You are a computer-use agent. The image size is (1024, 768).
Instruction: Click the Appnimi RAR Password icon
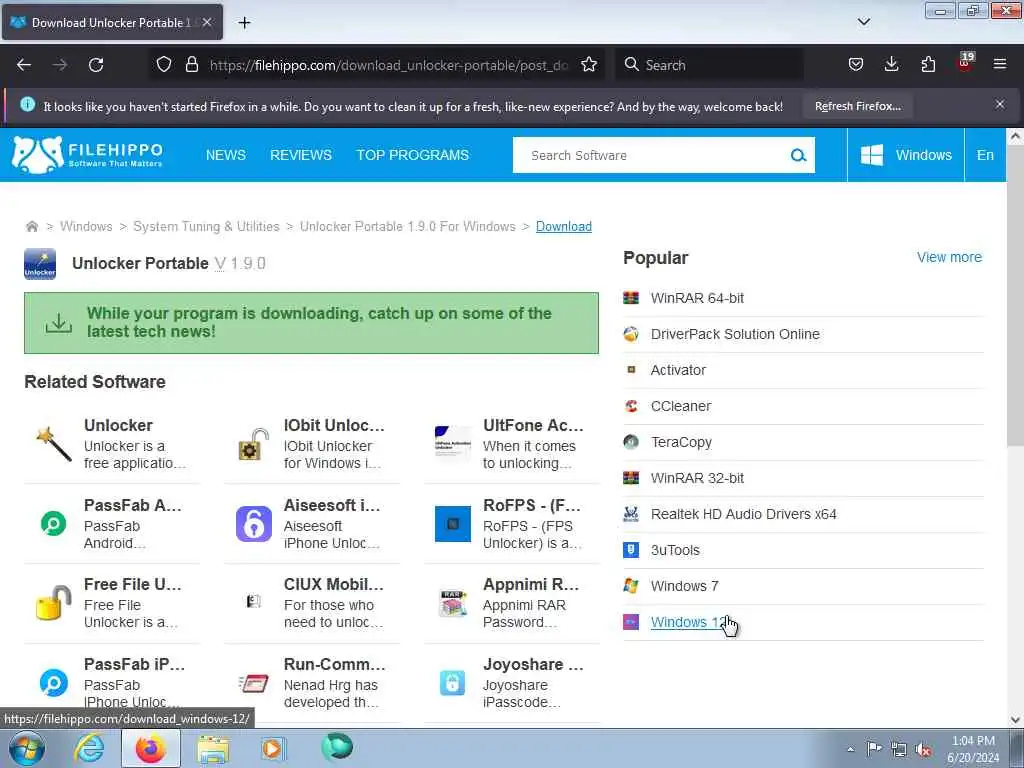pos(453,603)
